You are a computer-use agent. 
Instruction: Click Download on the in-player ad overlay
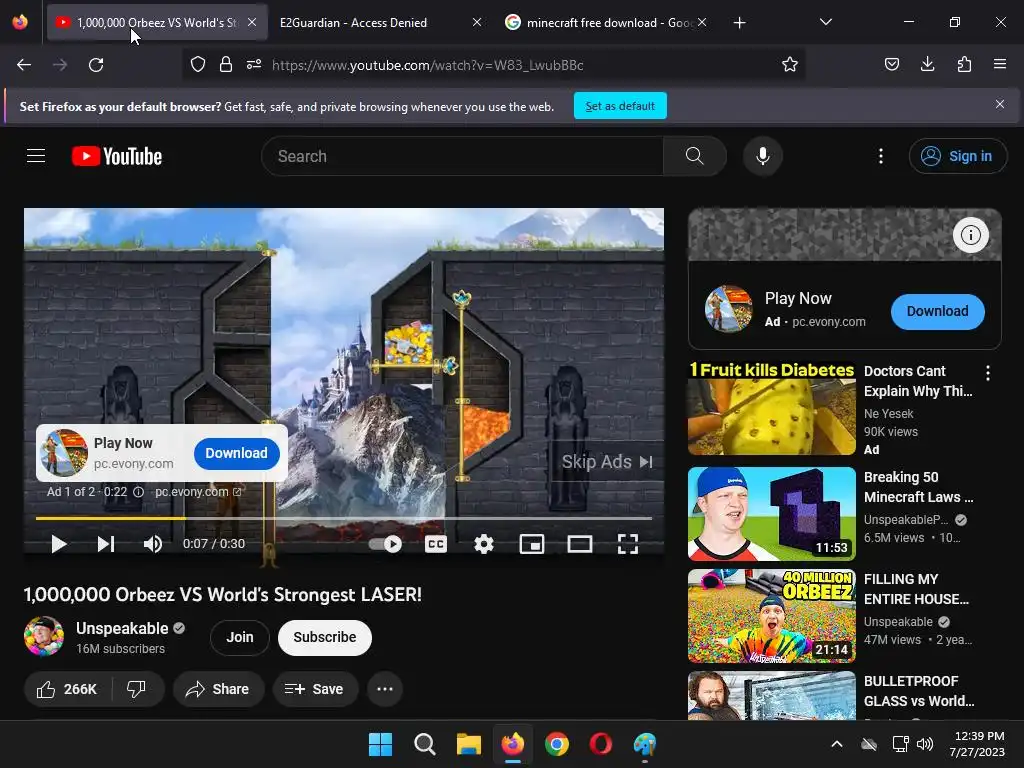[x=236, y=453]
